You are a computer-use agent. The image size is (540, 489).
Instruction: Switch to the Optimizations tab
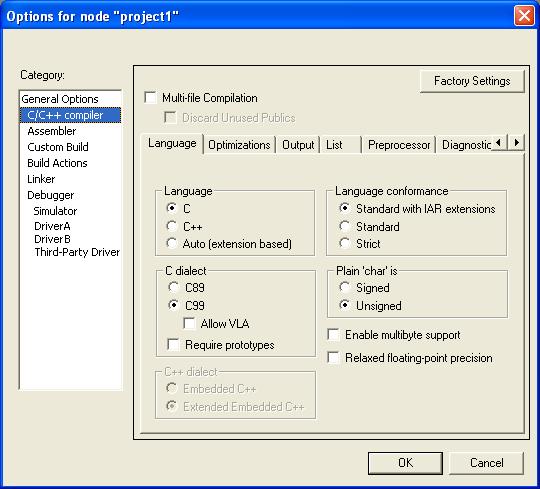pyautogui.click(x=239, y=145)
